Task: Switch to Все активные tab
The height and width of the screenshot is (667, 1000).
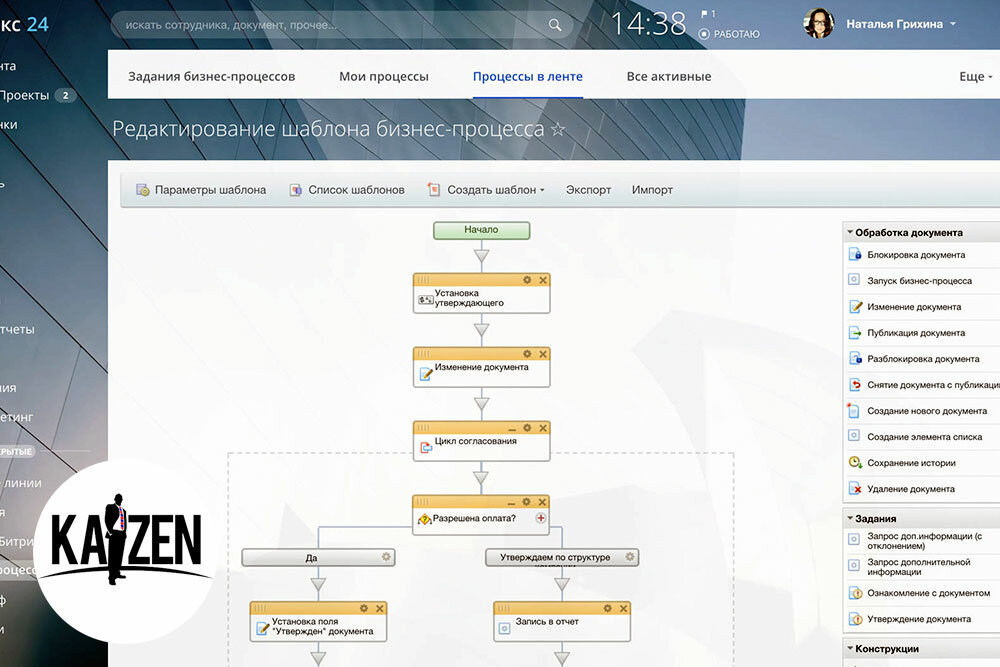Action: pyautogui.click(x=668, y=77)
